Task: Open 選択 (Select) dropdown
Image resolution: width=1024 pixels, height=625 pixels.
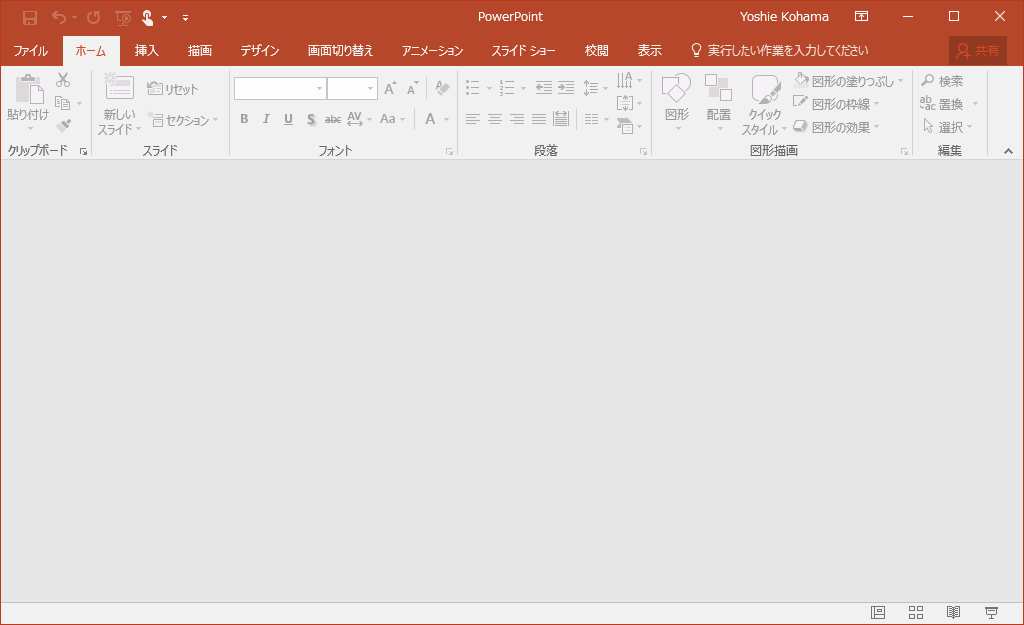Action: point(948,127)
